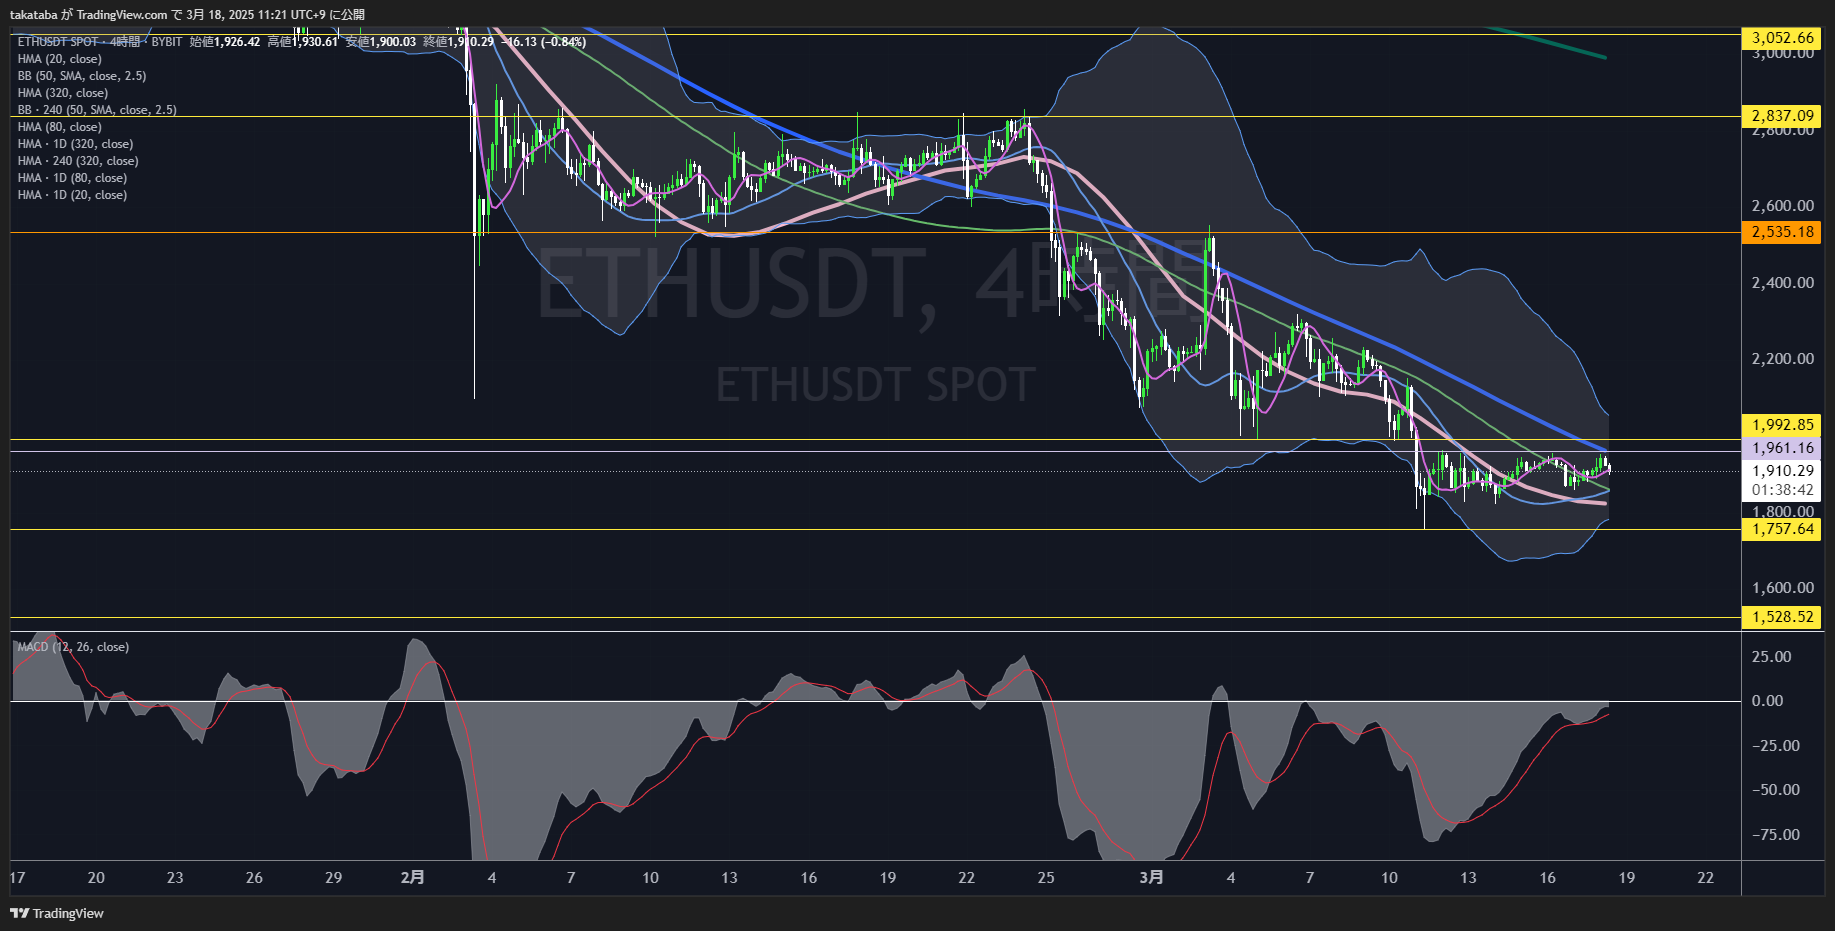The image size is (1835, 931).
Task: Click the 3,052.66 yellow price label
Action: [1782, 38]
